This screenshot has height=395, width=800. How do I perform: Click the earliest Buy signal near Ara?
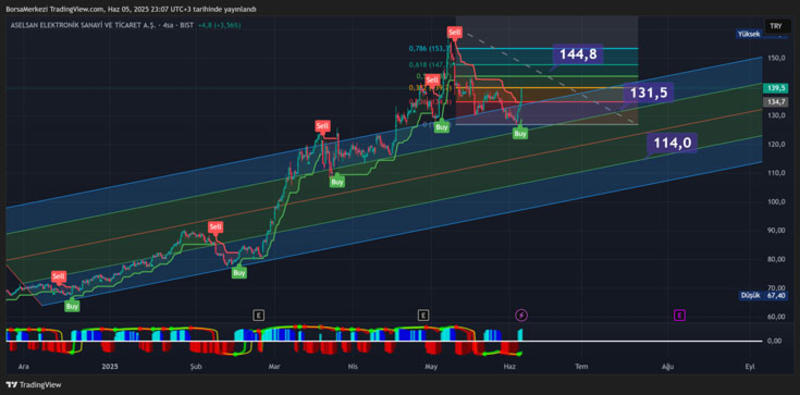[72, 306]
